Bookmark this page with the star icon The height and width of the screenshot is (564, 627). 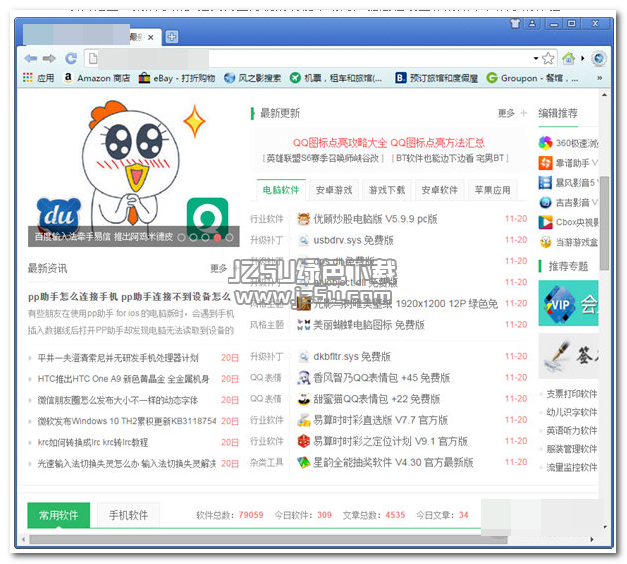[548, 58]
